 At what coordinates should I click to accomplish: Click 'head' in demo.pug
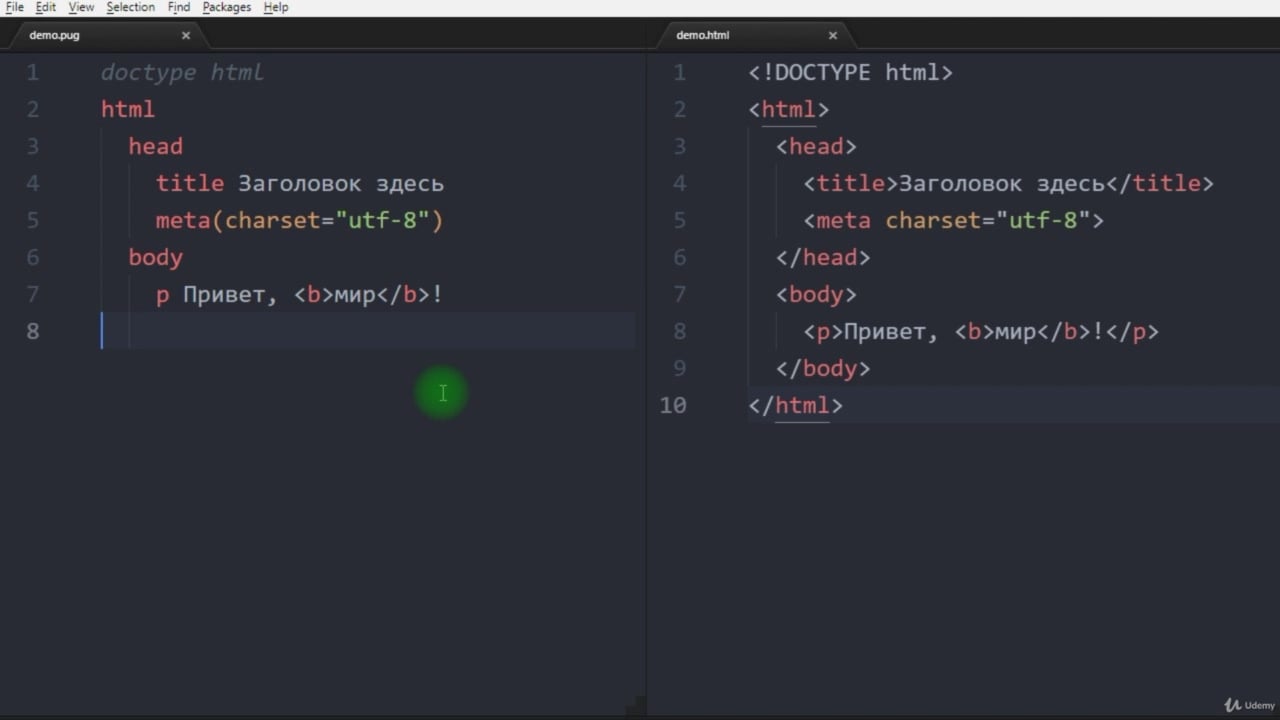[155, 147]
